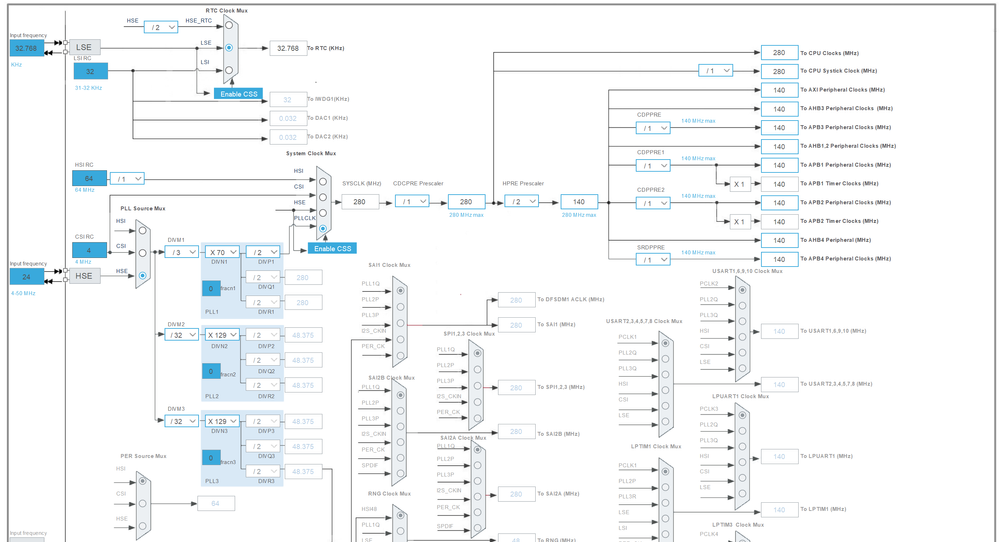The image size is (999, 542).
Task: Edit the fracn3 value field
Action: click(211, 457)
